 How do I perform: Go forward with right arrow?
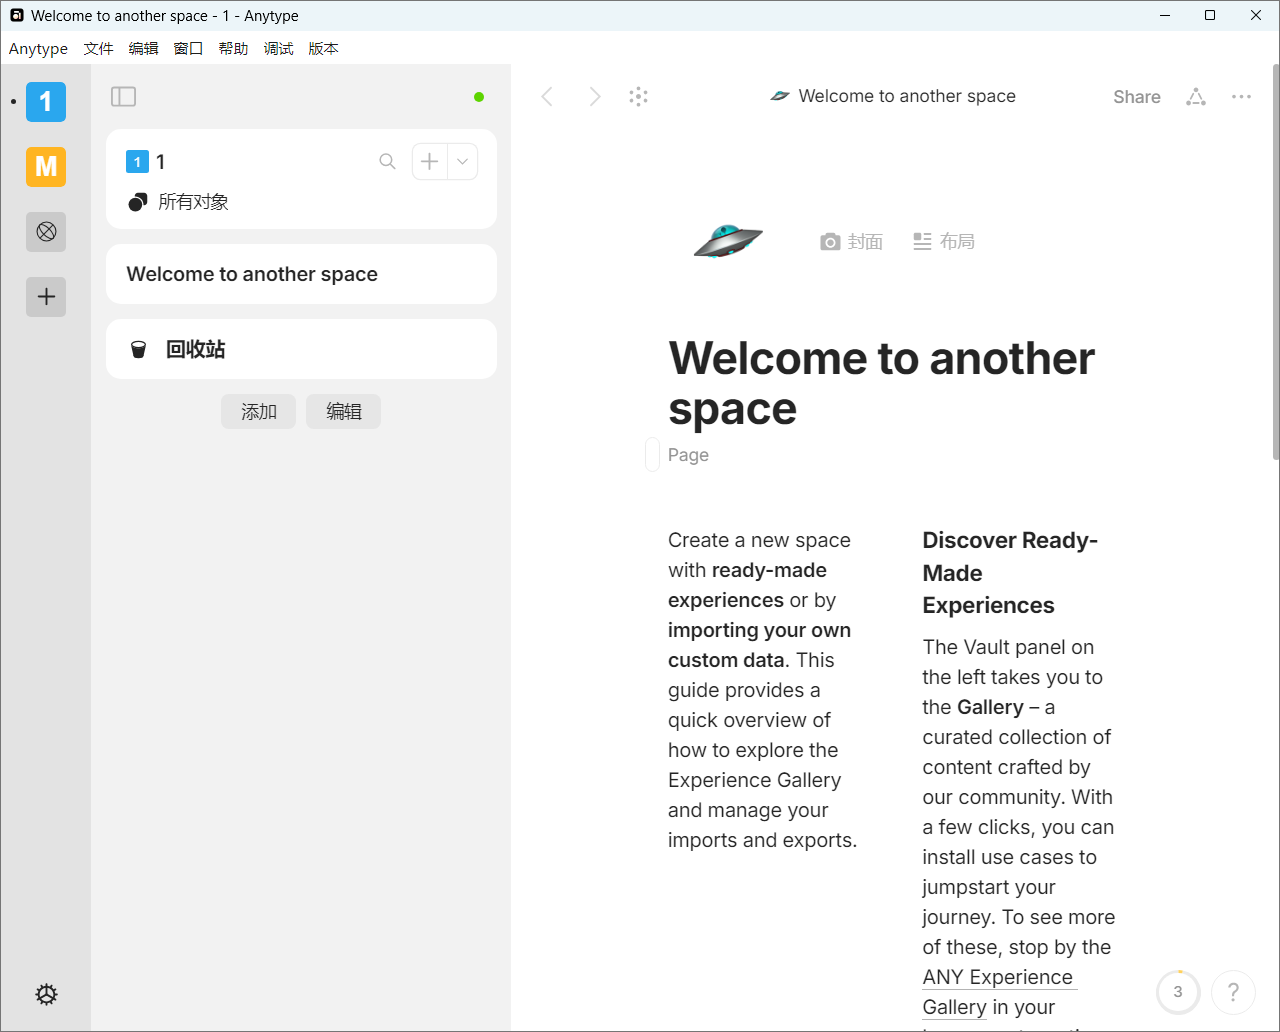pos(594,96)
